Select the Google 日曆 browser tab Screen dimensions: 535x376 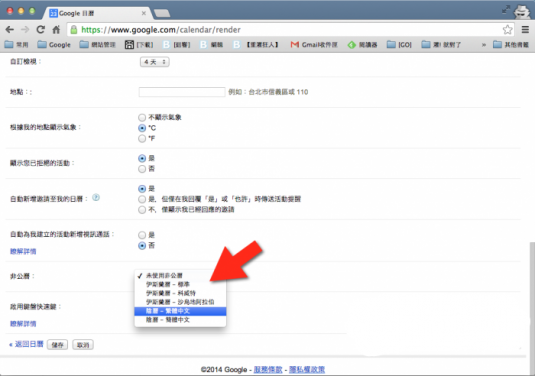tap(96, 13)
